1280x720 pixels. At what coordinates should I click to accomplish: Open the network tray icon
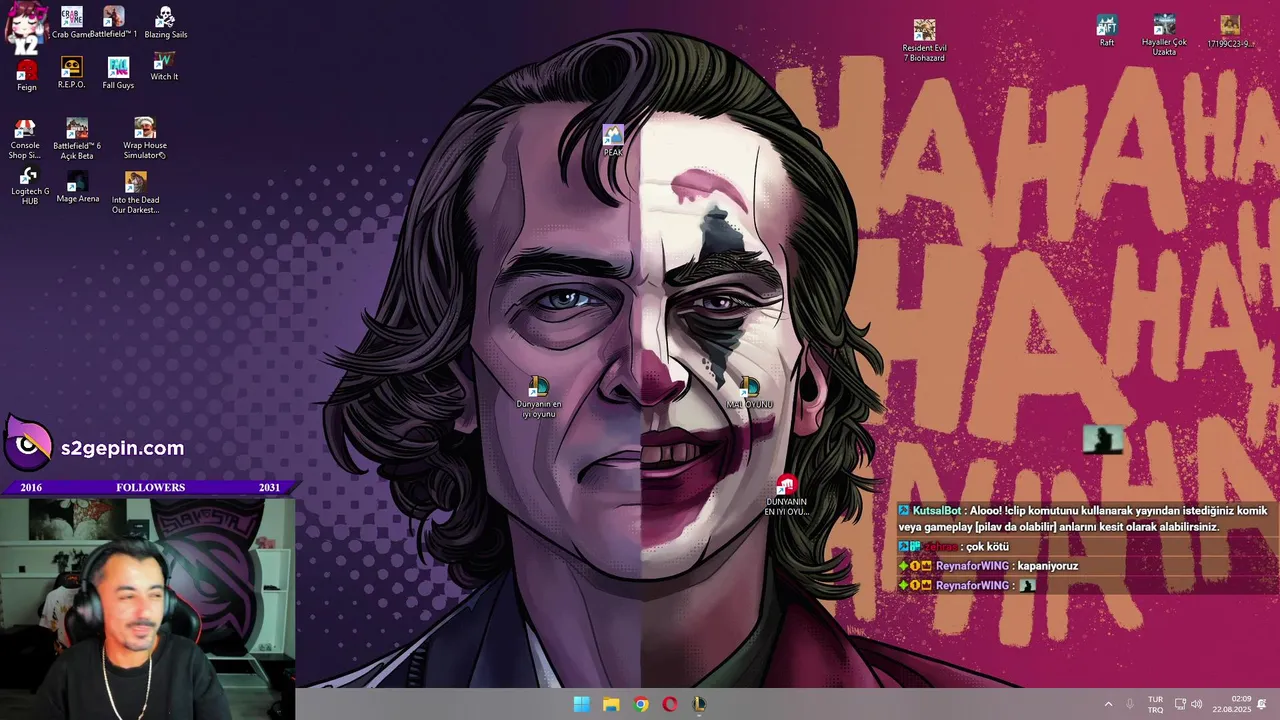(x=1180, y=704)
